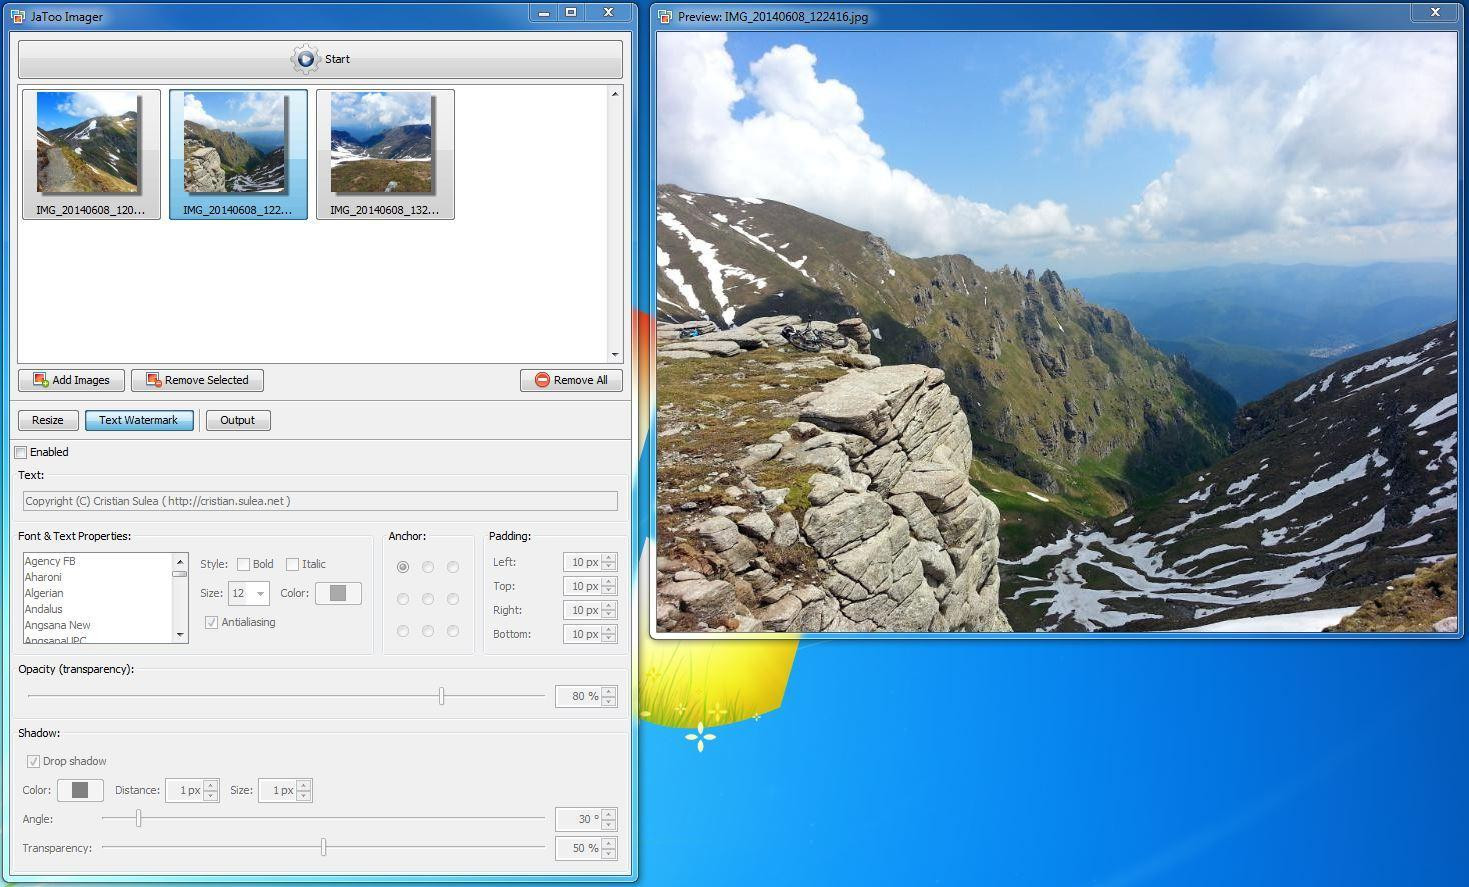The height and width of the screenshot is (887, 1469).
Task: Increase the shadow Angle spinner
Action: (x=609, y=814)
